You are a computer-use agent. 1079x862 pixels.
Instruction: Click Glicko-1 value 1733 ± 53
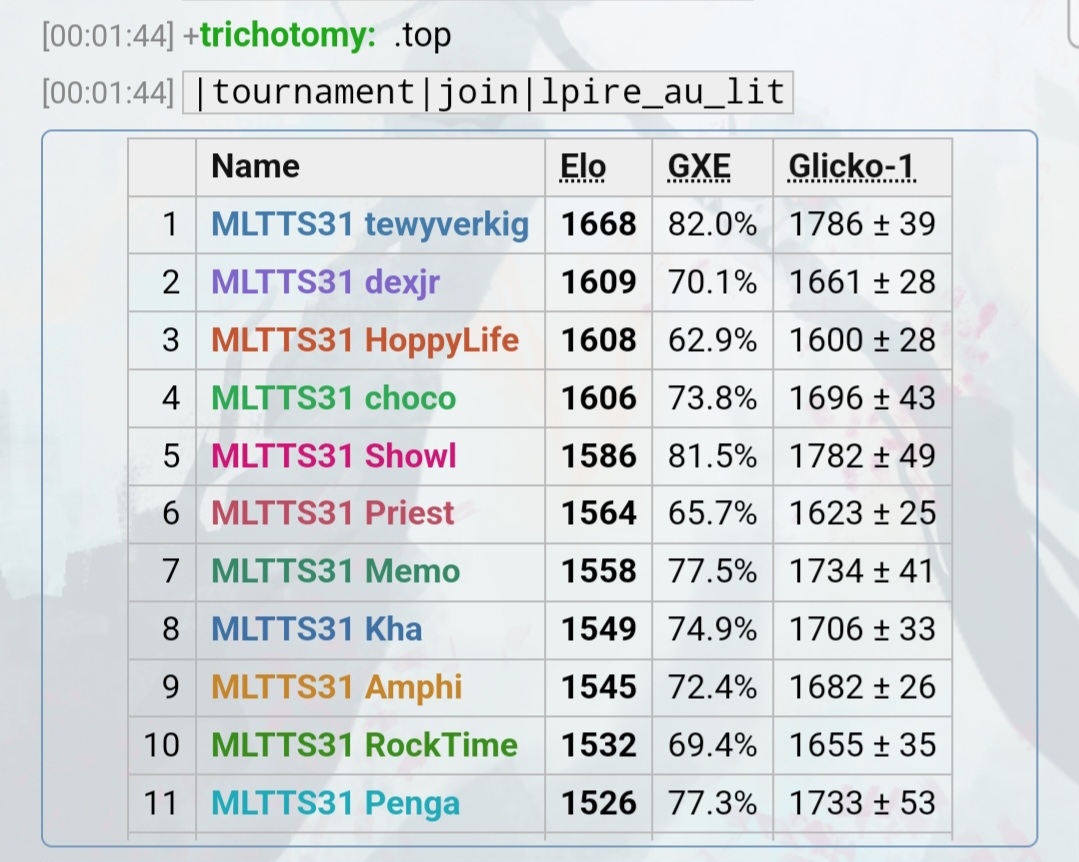pyautogui.click(x=862, y=803)
